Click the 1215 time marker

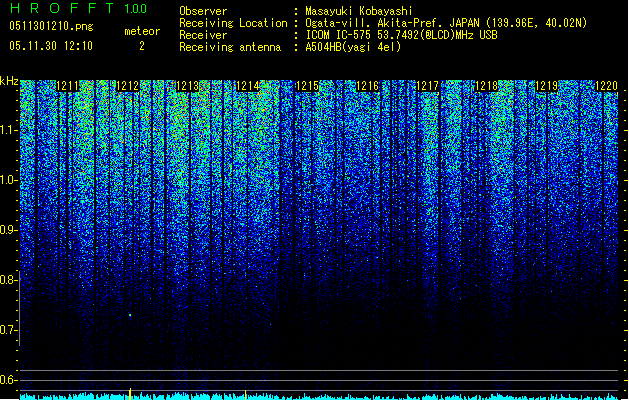click(307, 86)
